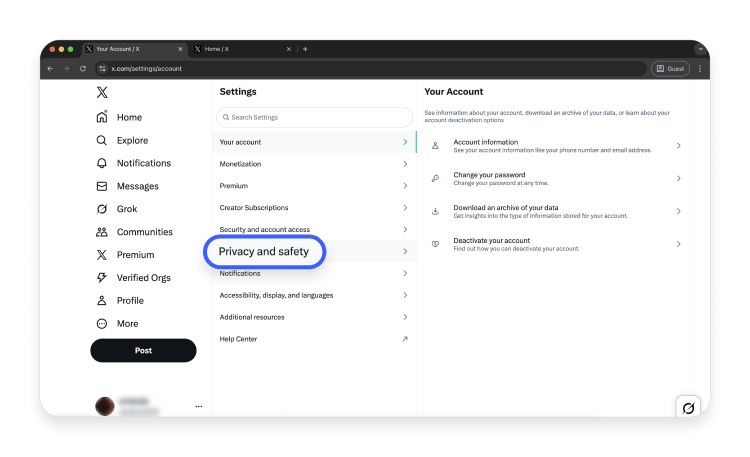Open a new browser tab
Viewport: 750px width, 457px height.
(305, 49)
